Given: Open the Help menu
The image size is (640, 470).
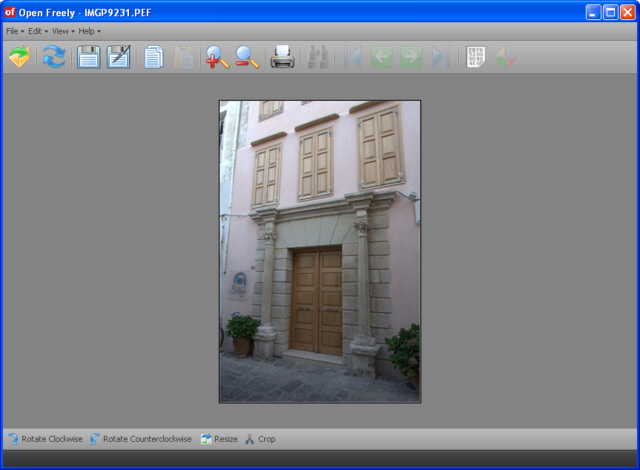Looking at the screenshot, I should pos(89,31).
